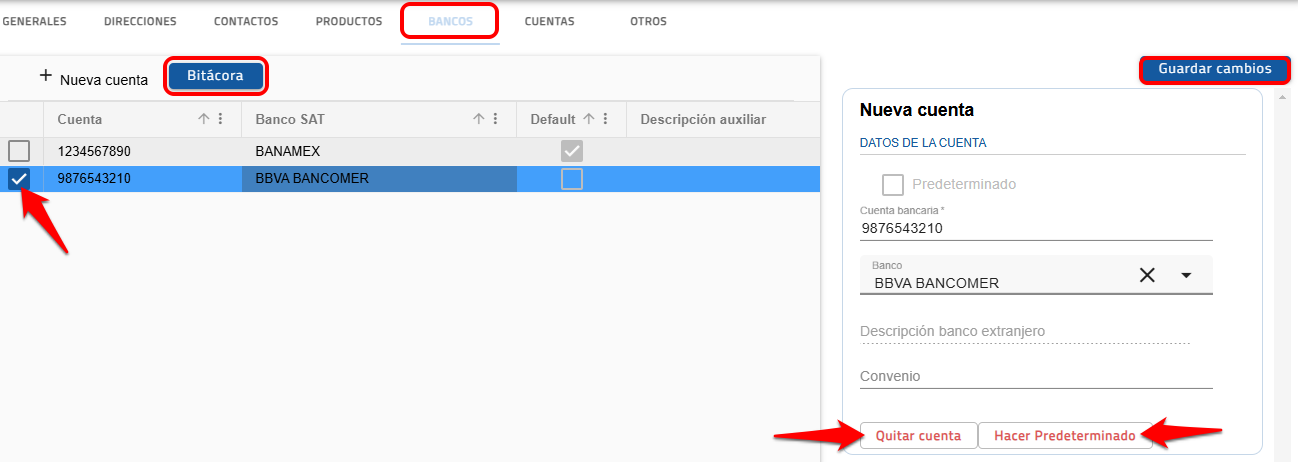Click the Quitar cuenta button
The height and width of the screenshot is (462, 1298).
[x=918, y=436]
